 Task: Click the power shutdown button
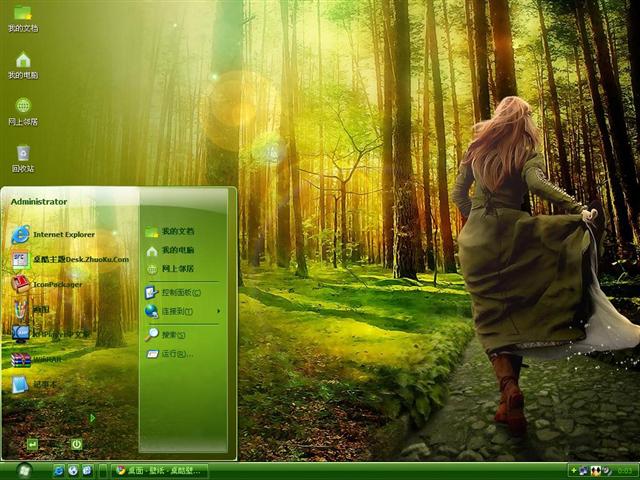pyautogui.click(x=77, y=444)
